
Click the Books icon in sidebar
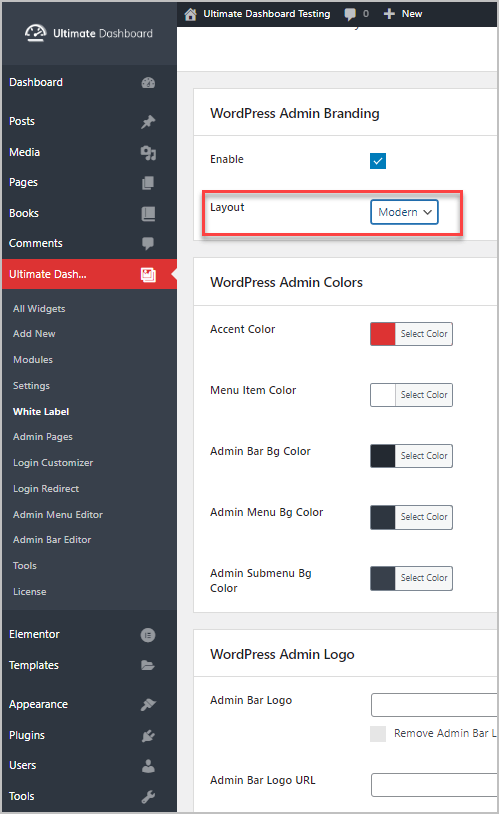click(148, 213)
